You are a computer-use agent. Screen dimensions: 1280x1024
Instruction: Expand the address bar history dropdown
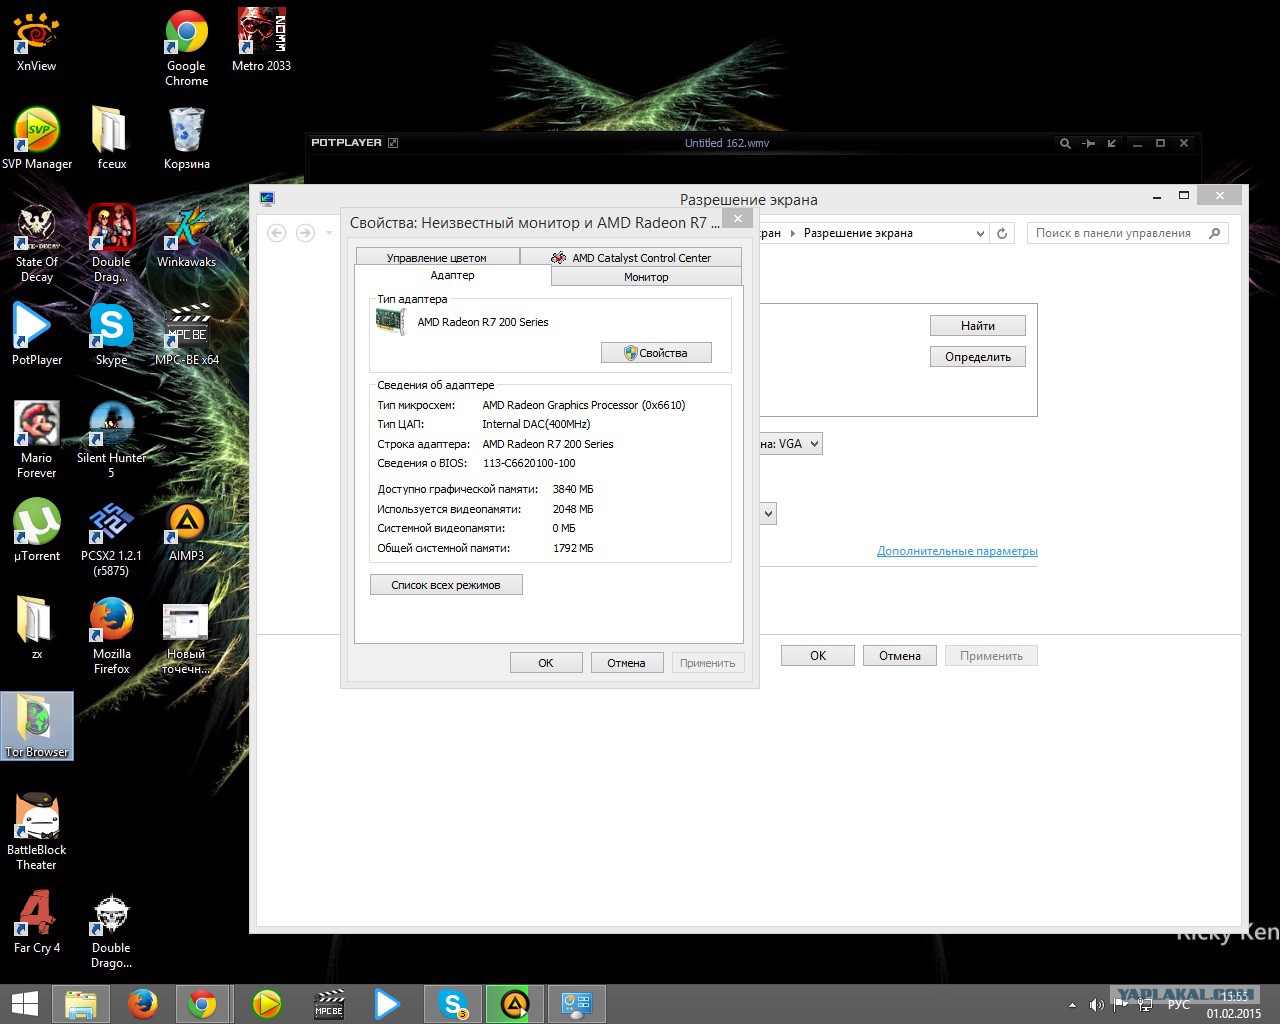[980, 233]
